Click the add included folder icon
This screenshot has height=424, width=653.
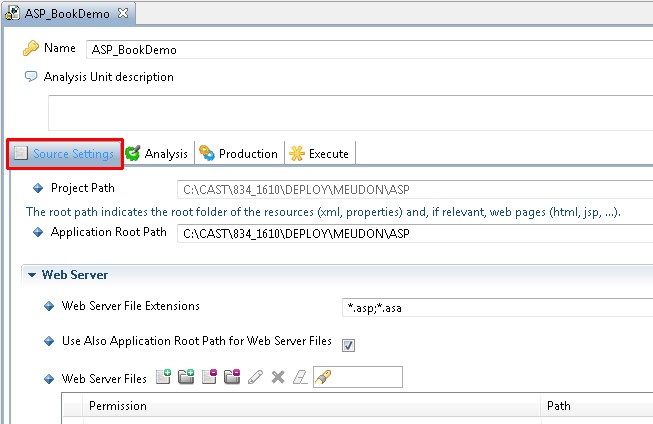186,377
